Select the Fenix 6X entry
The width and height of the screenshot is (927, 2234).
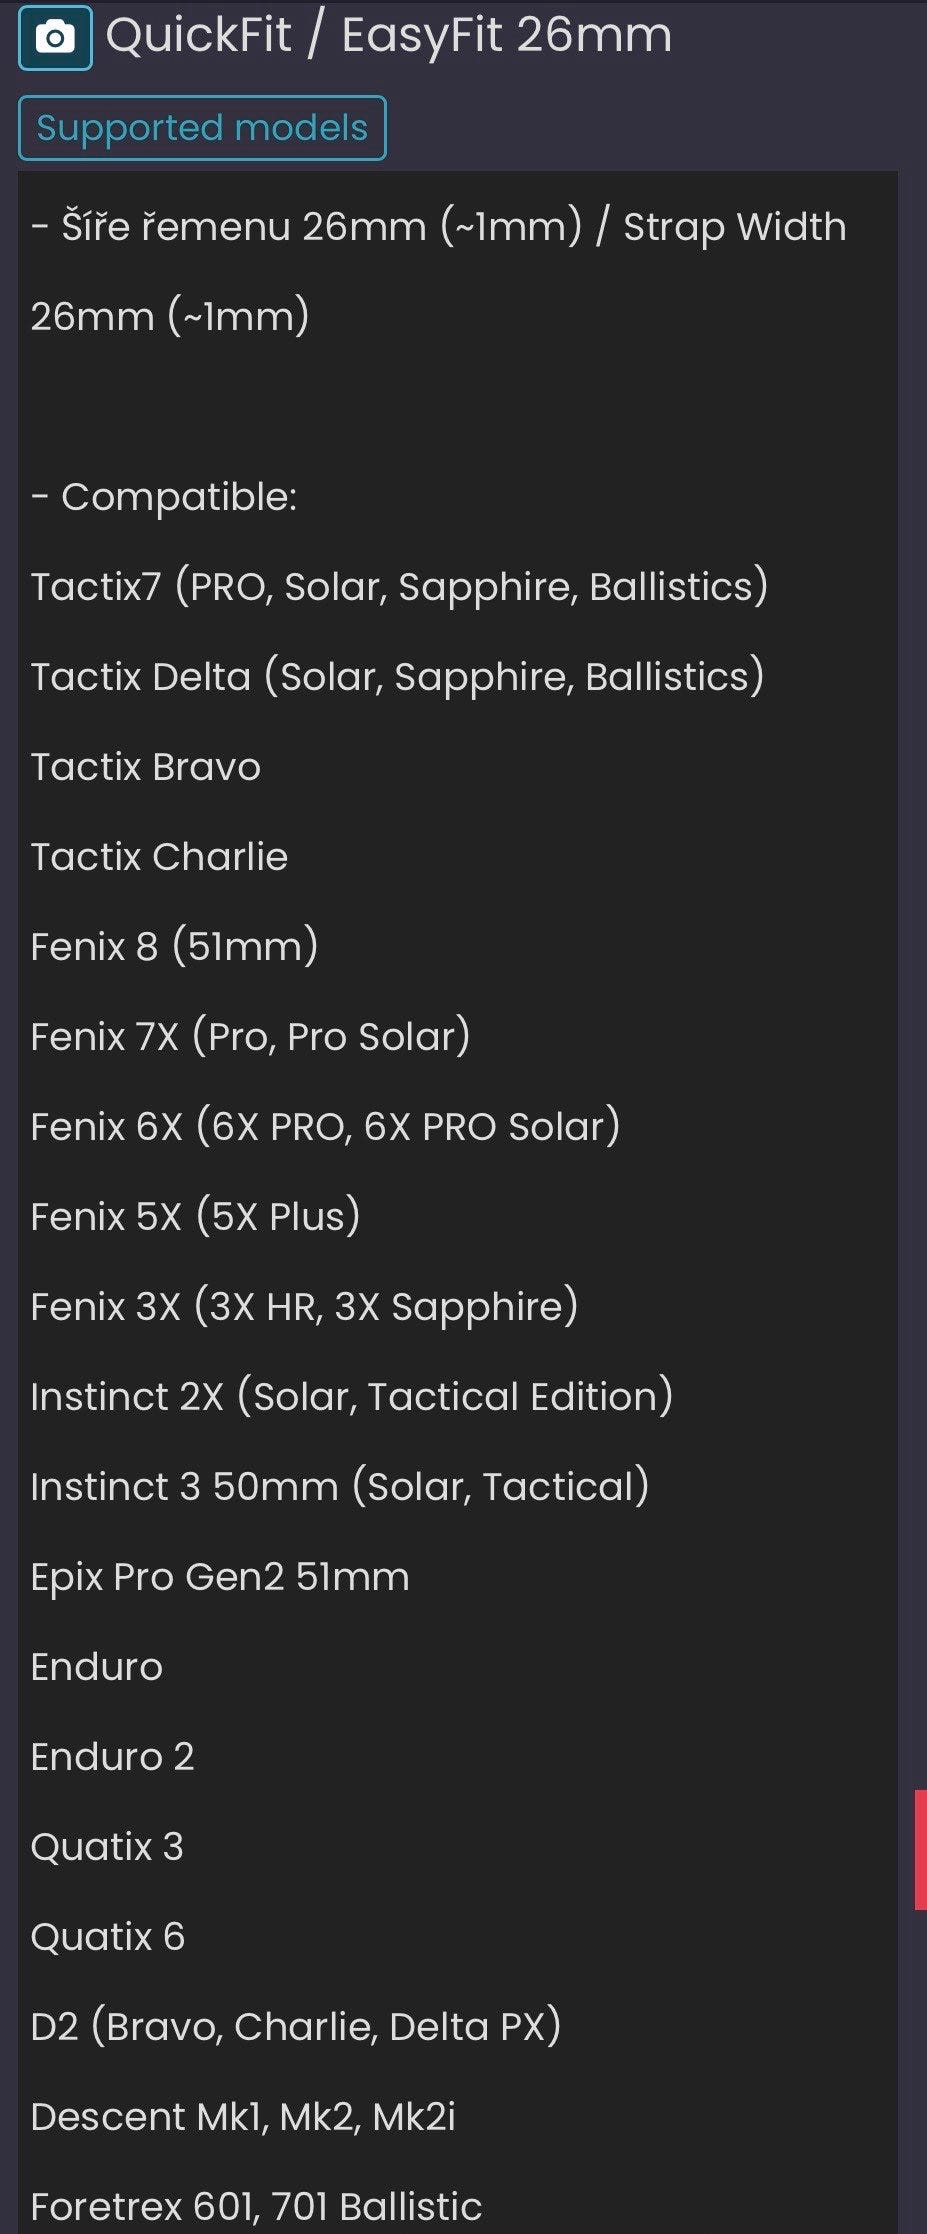click(325, 1127)
